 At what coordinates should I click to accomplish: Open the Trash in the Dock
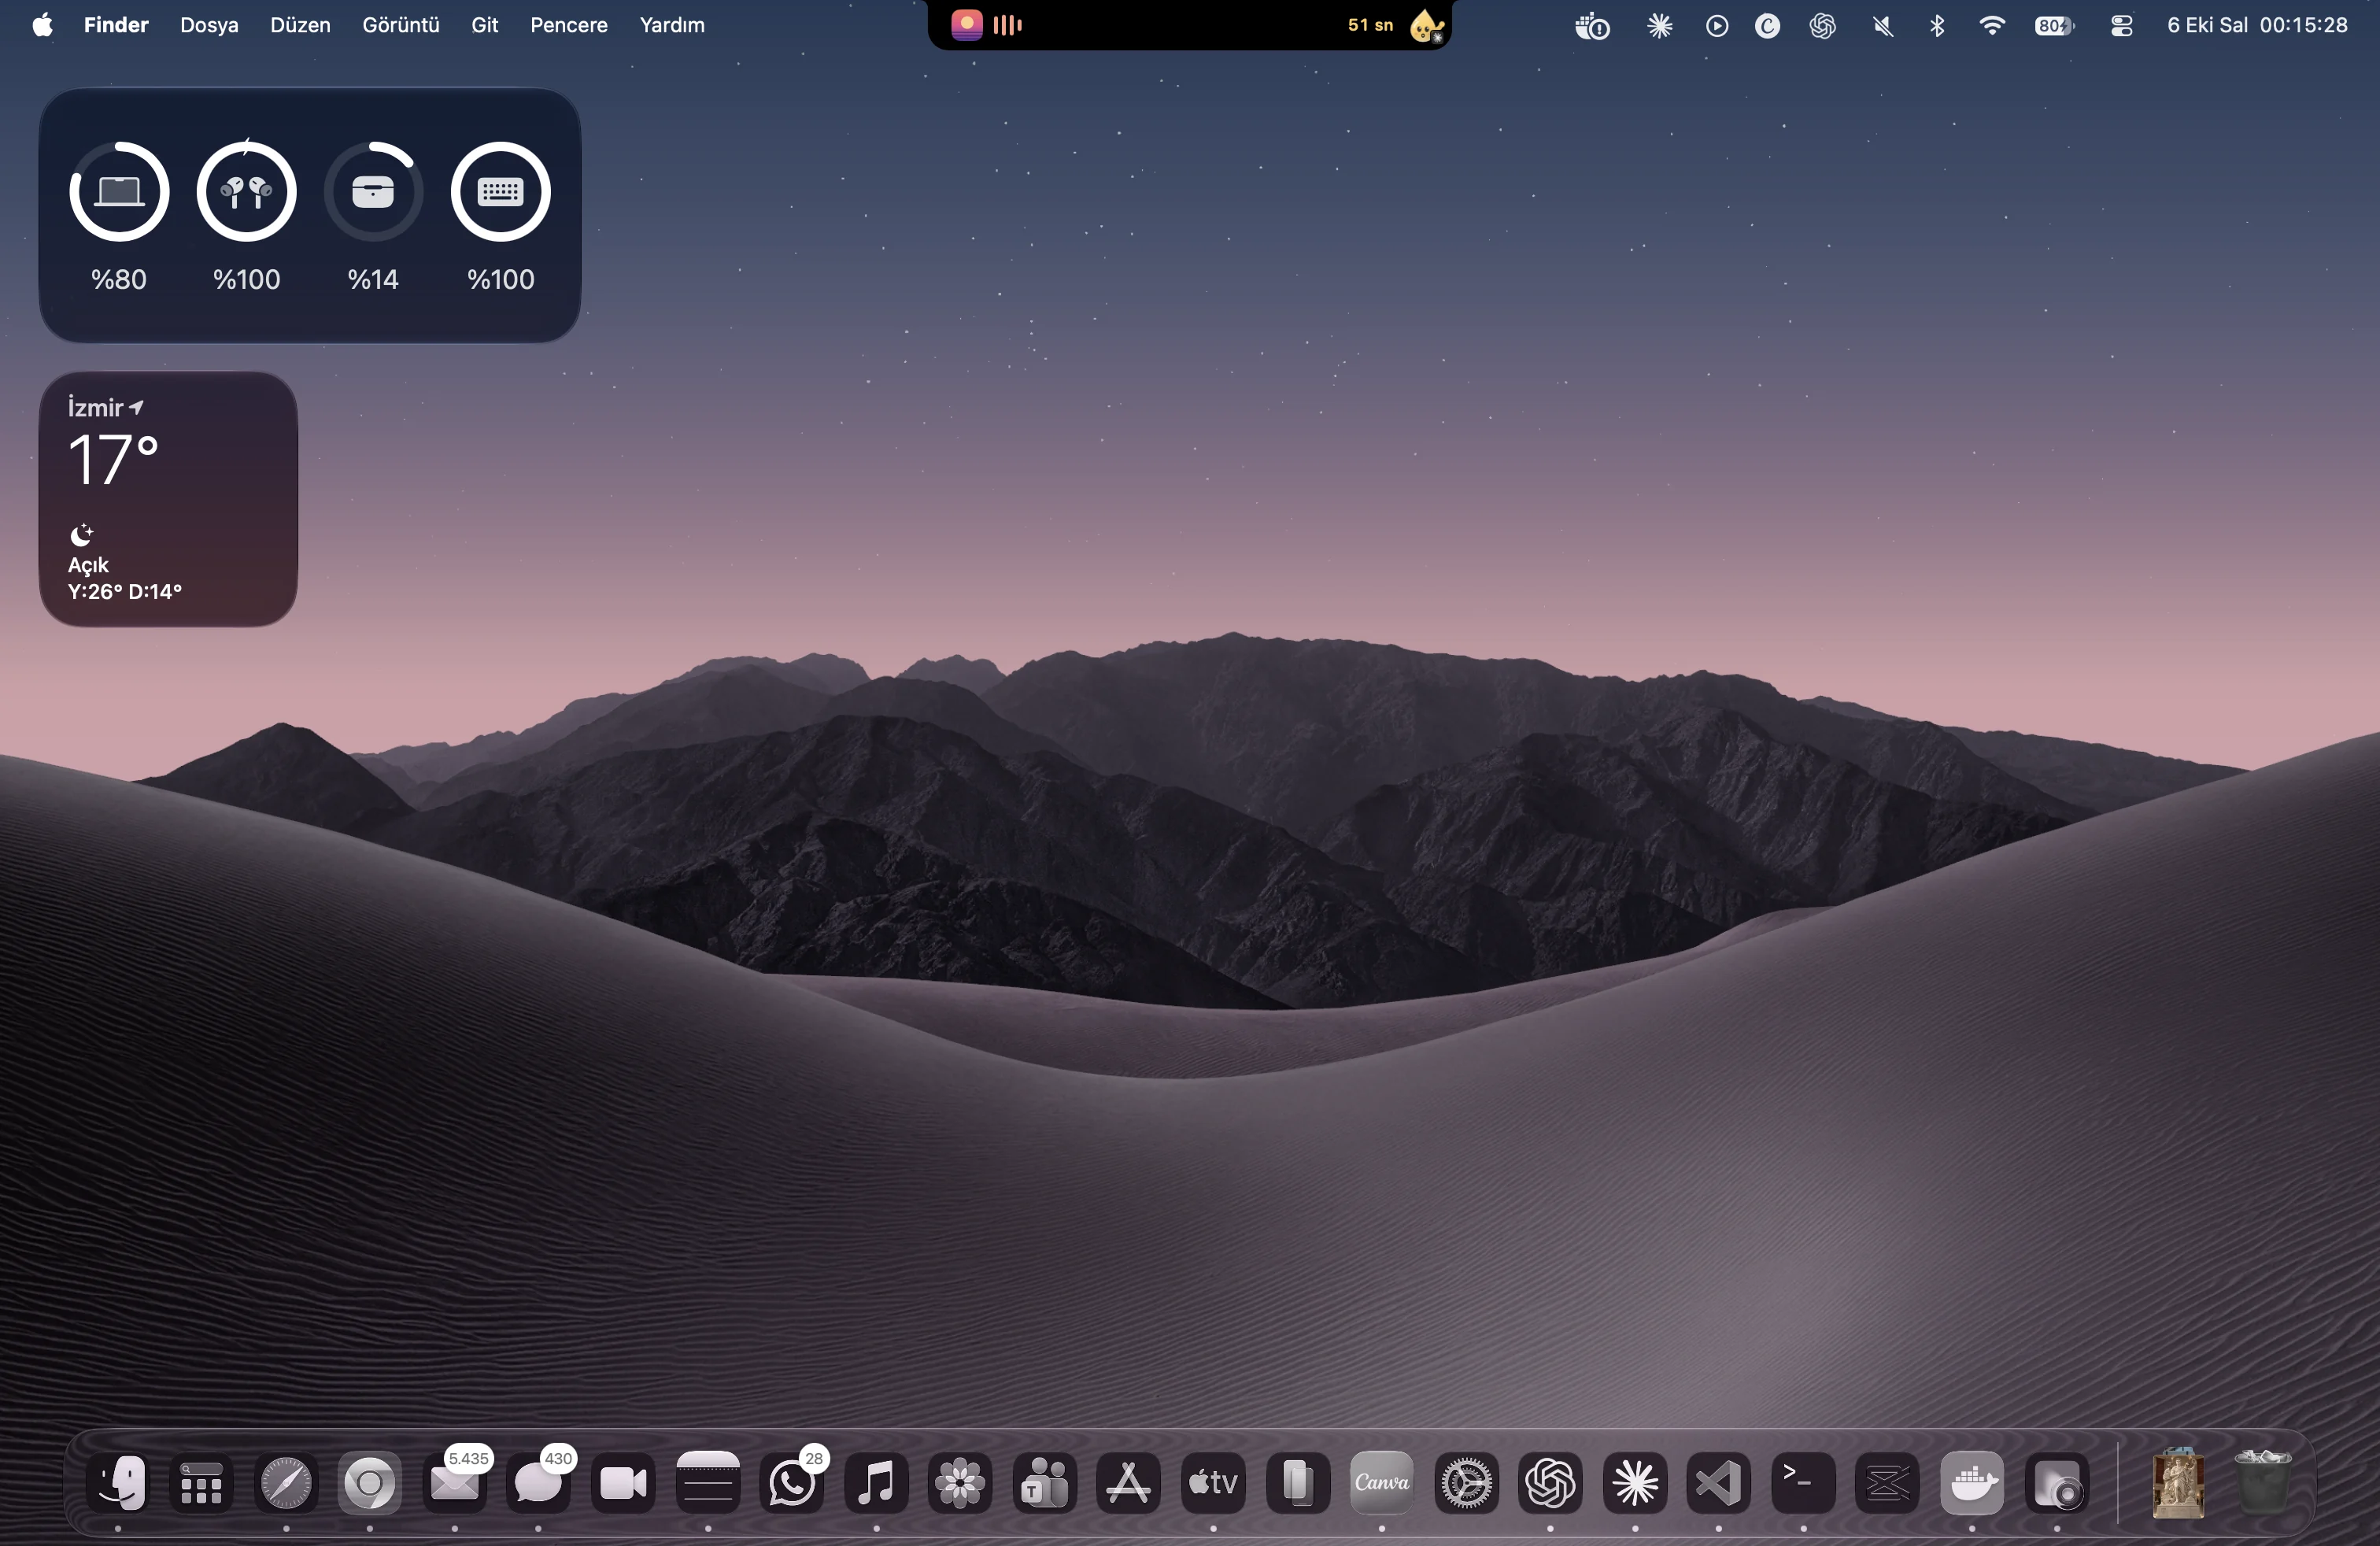pyautogui.click(x=2263, y=1482)
